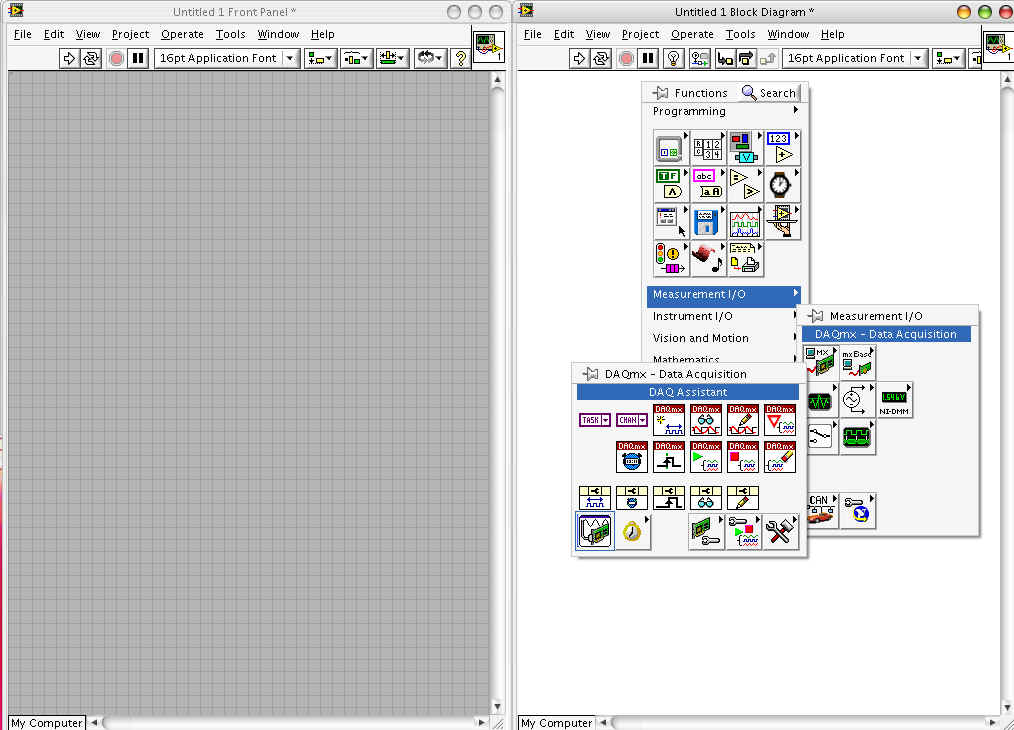Open the DAQmx Advanced tools palette
1014x730 pixels.
779,531
